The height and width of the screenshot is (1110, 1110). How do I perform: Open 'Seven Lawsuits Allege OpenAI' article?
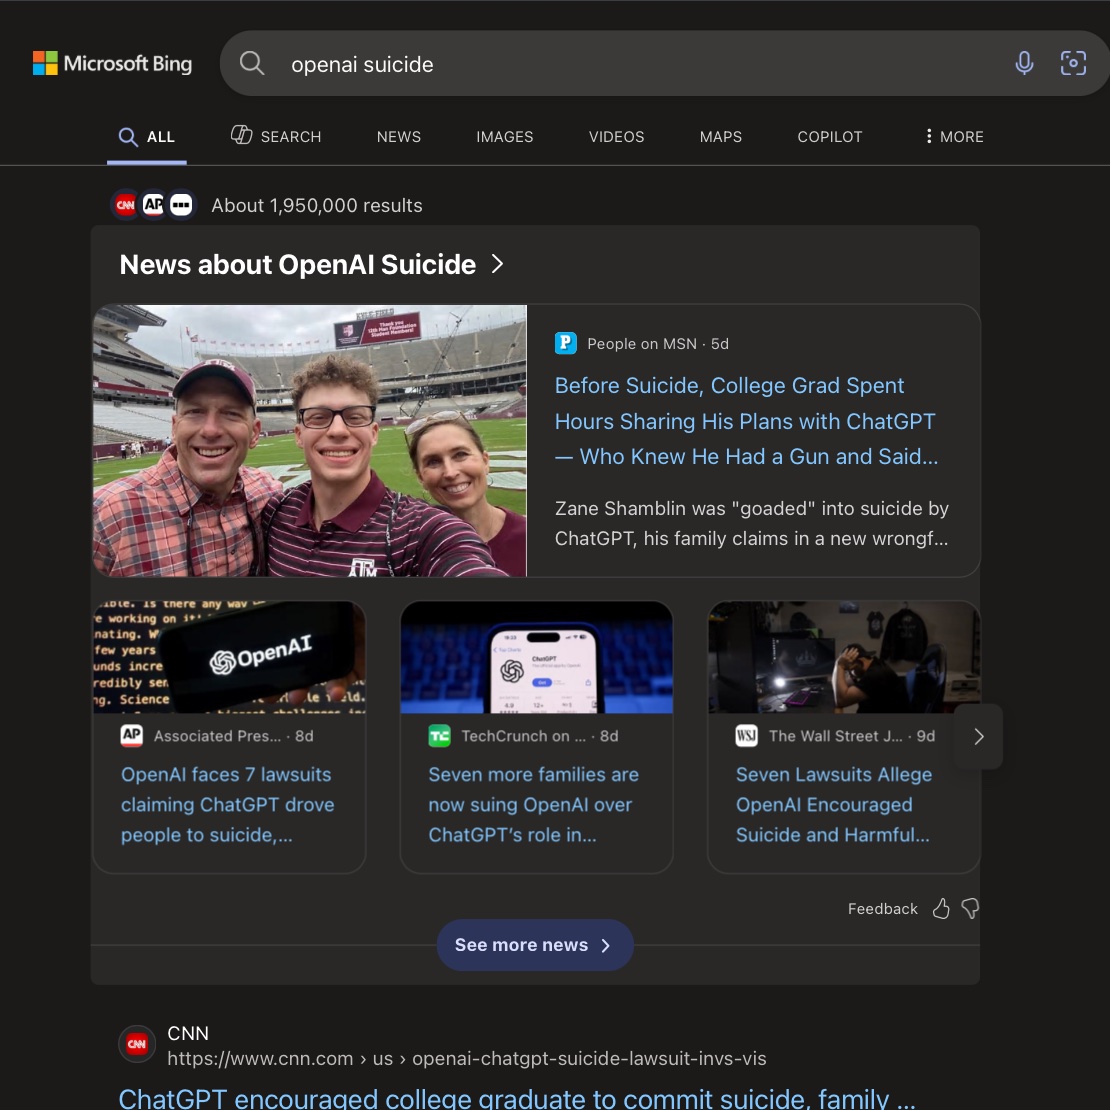point(833,805)
